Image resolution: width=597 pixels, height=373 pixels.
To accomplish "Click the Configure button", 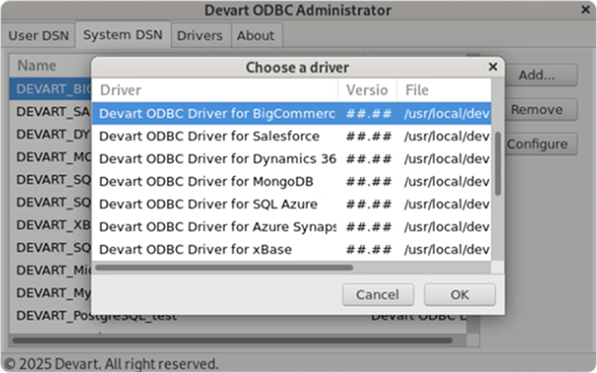I will (x=537, y=144).
